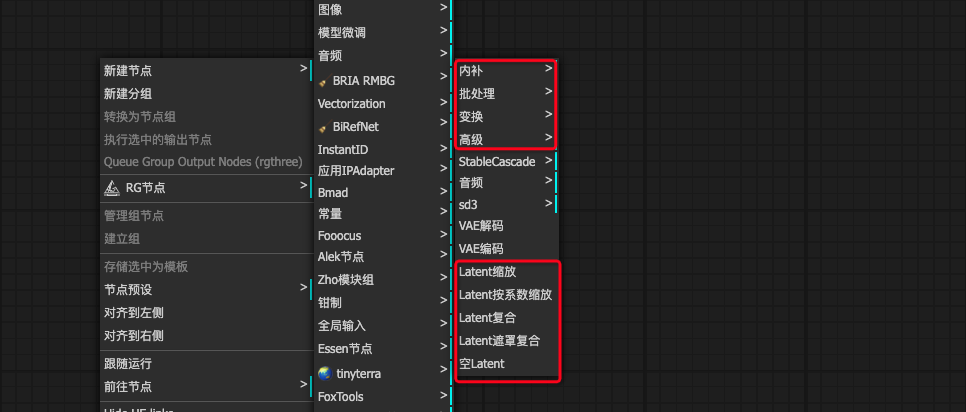The width and height of the screenshot is (966, 412).
Task: Open the Alek节点 submenu
Action: point(383,257)
